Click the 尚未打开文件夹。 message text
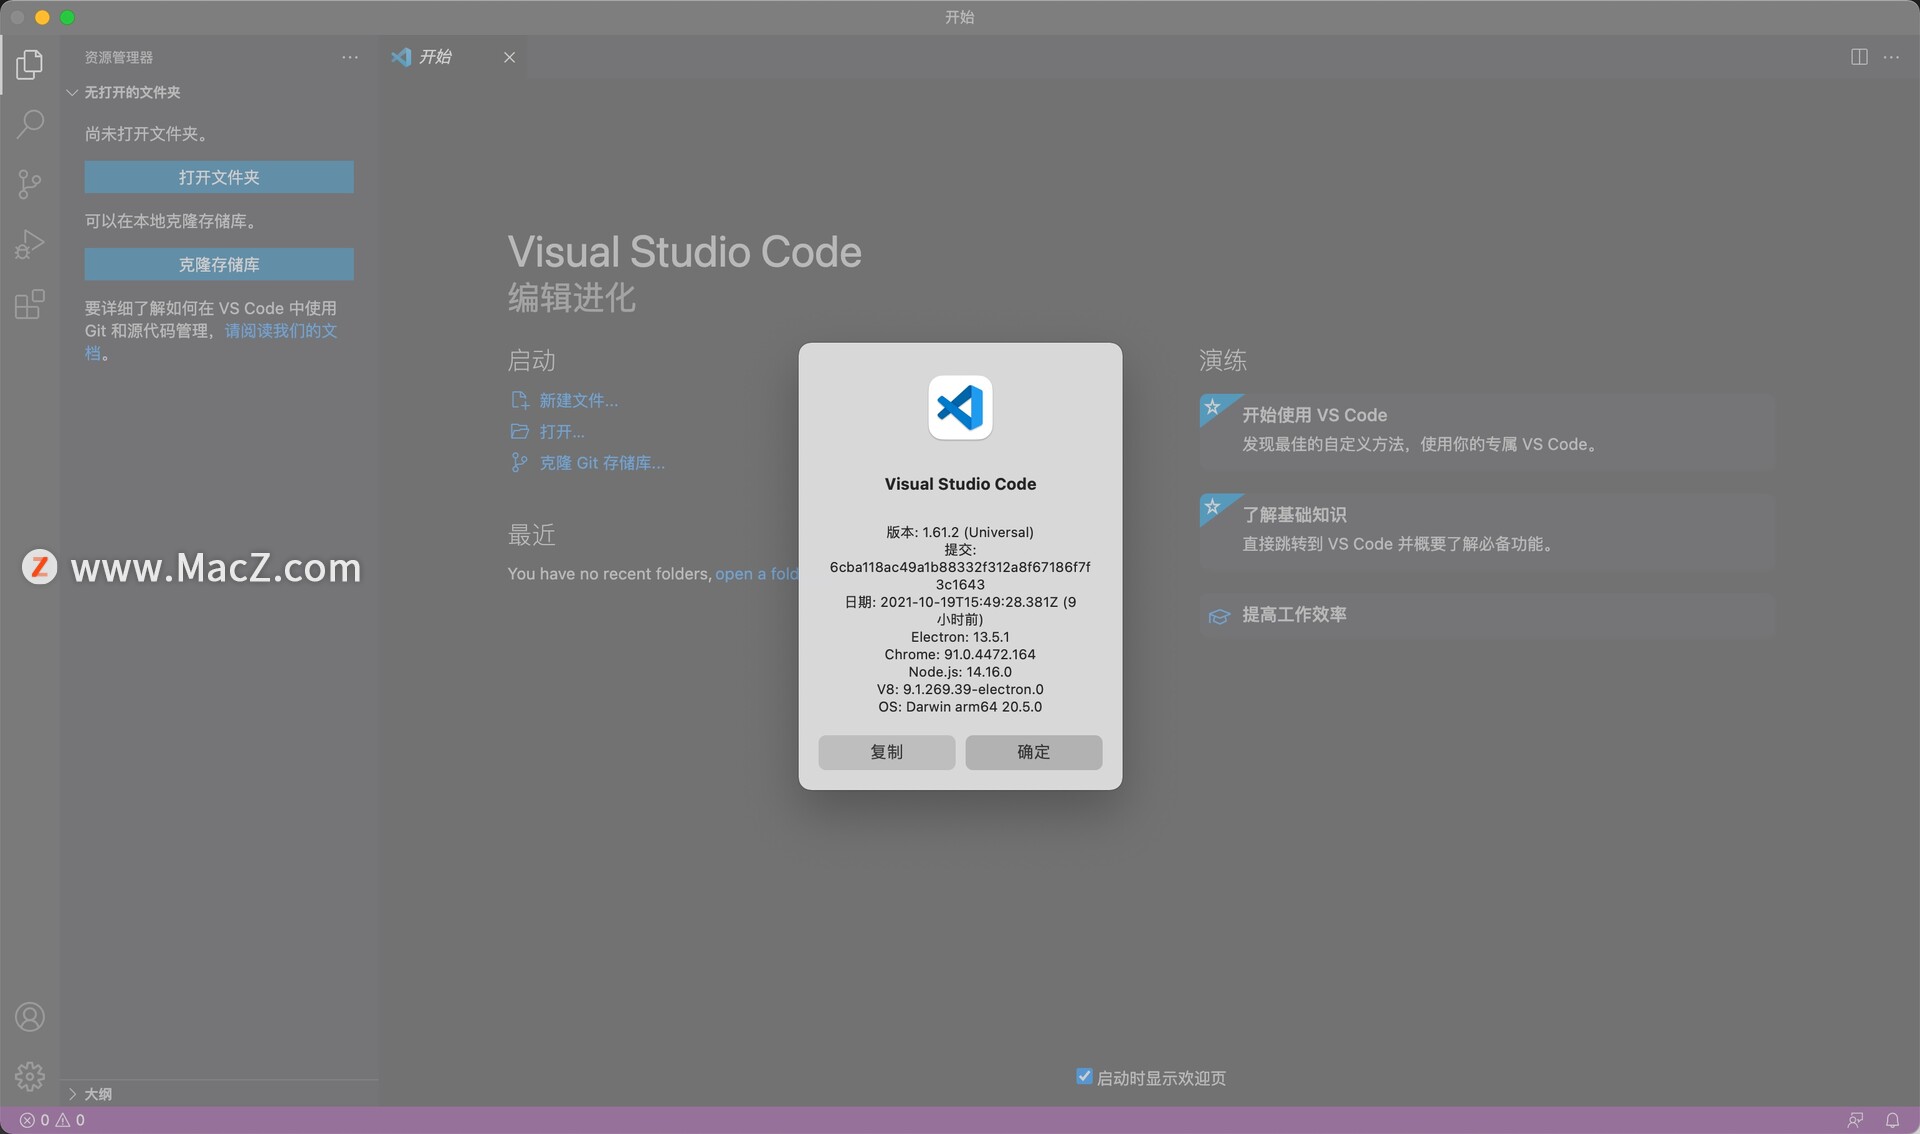Image resolution: width=1920 pixels, height=1134 pixels. (x=146, y=134)
